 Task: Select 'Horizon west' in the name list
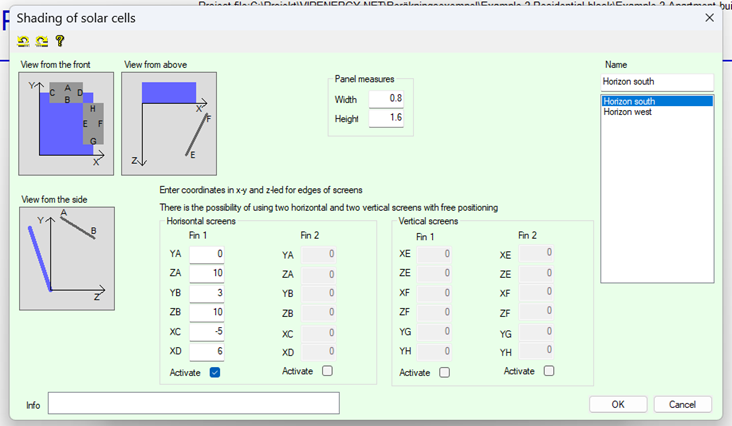point(628,112)
